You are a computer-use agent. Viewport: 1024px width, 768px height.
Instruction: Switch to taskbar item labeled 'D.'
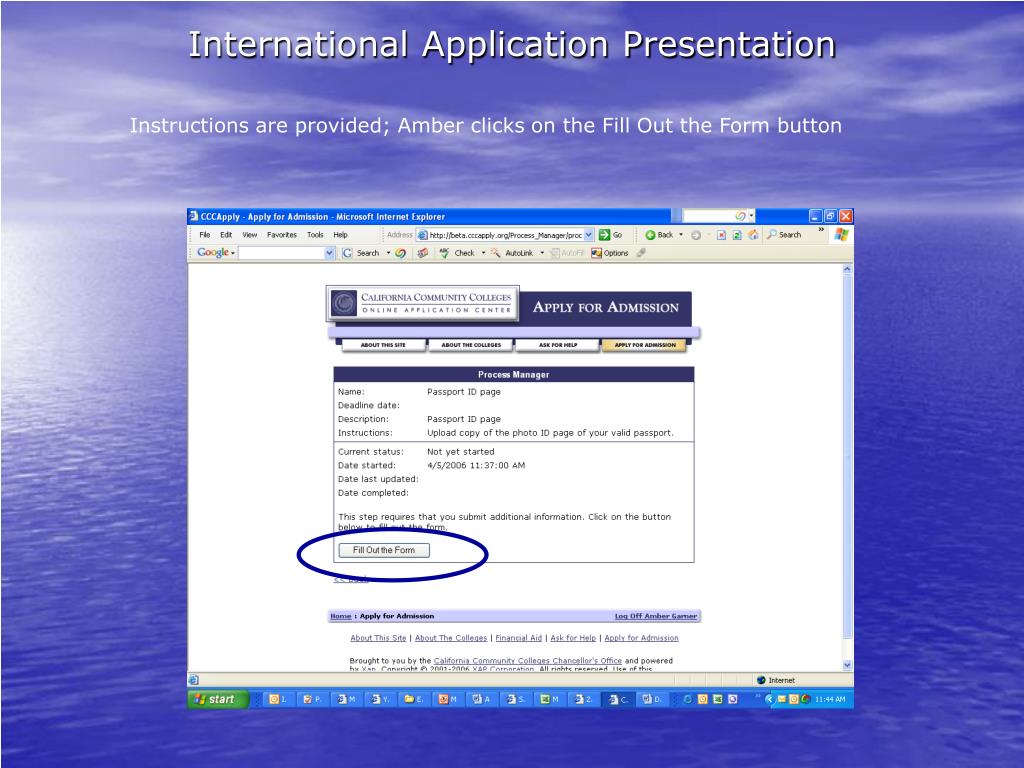651,699
